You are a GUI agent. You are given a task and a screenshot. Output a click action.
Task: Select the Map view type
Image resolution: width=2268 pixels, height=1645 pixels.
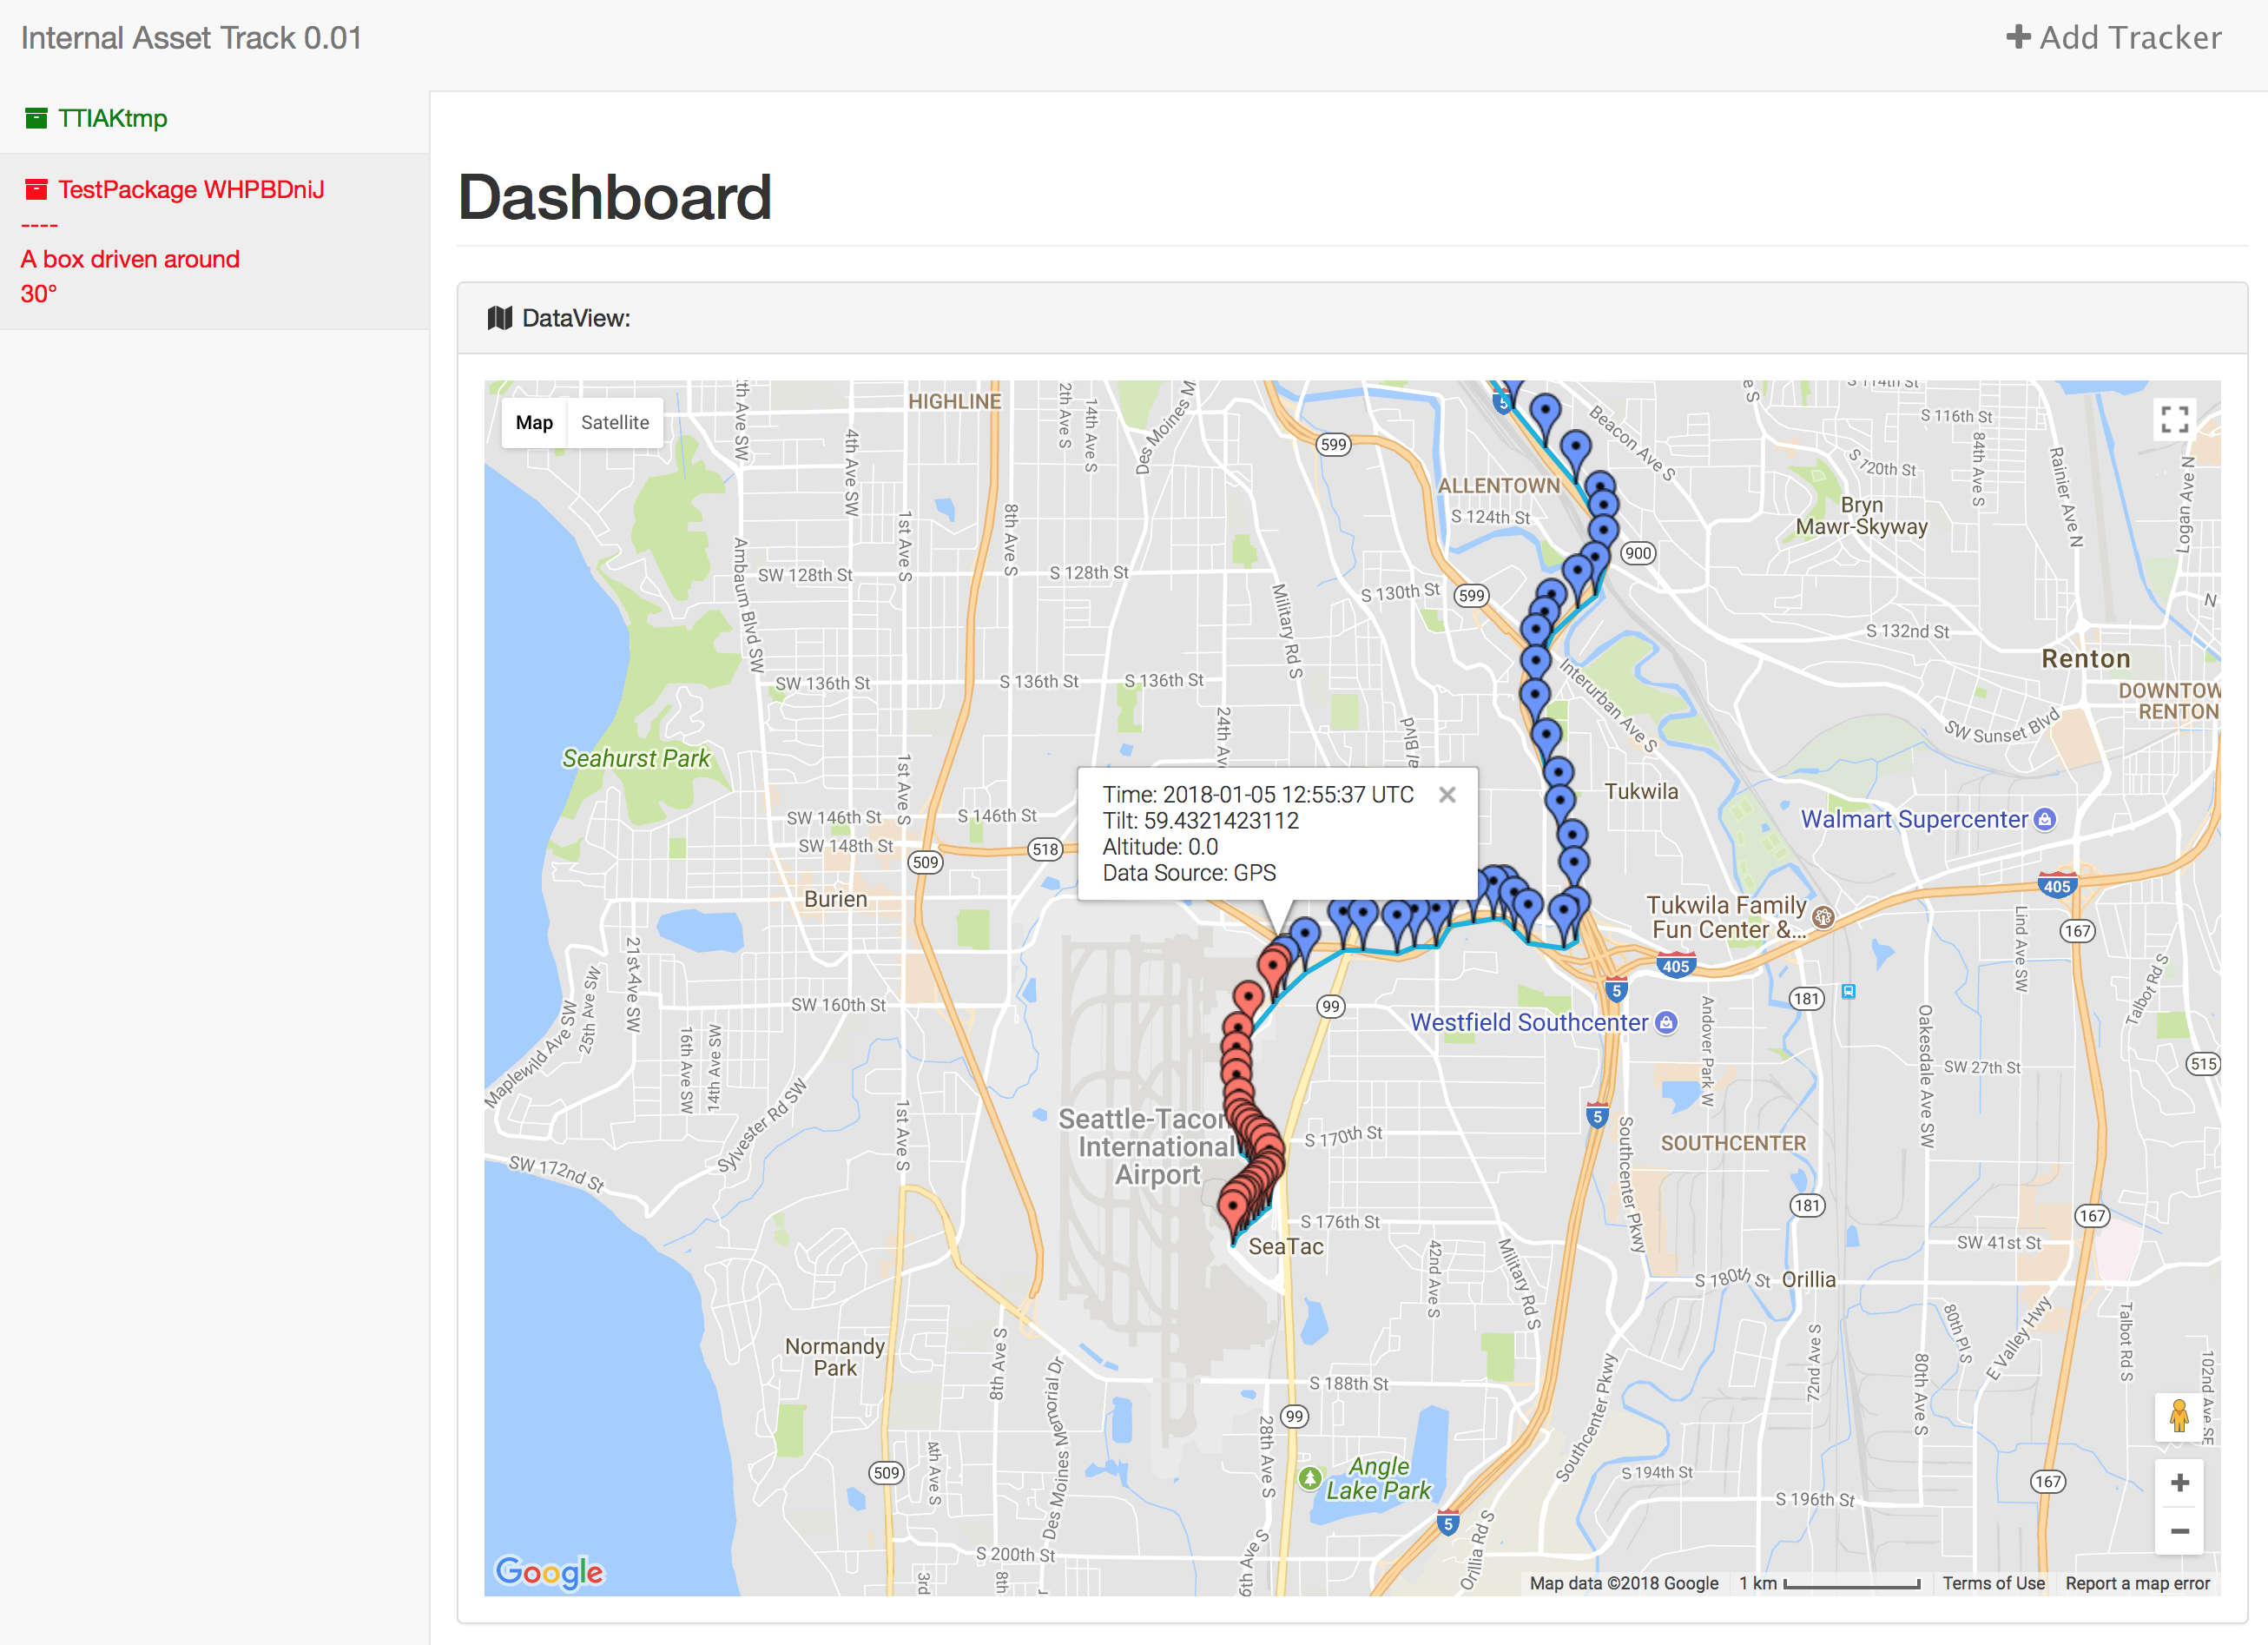click(534, 423)
